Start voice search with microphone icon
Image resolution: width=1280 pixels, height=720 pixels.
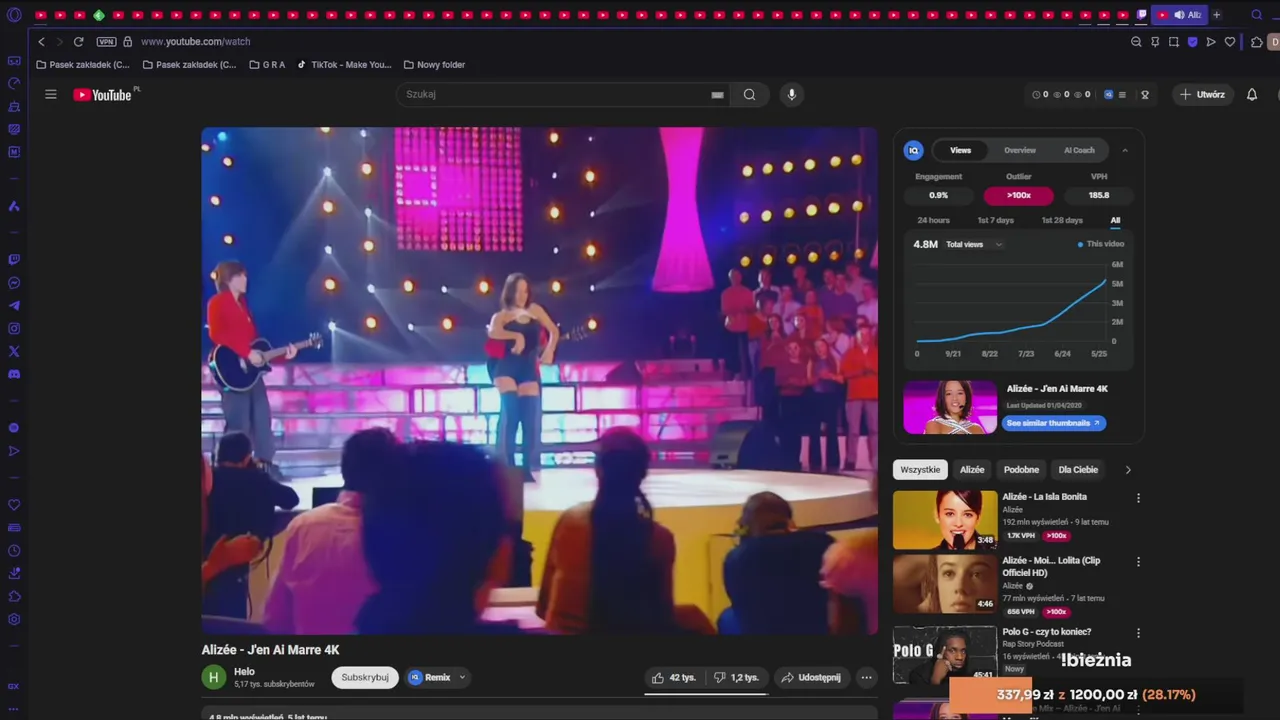[791, 94]
